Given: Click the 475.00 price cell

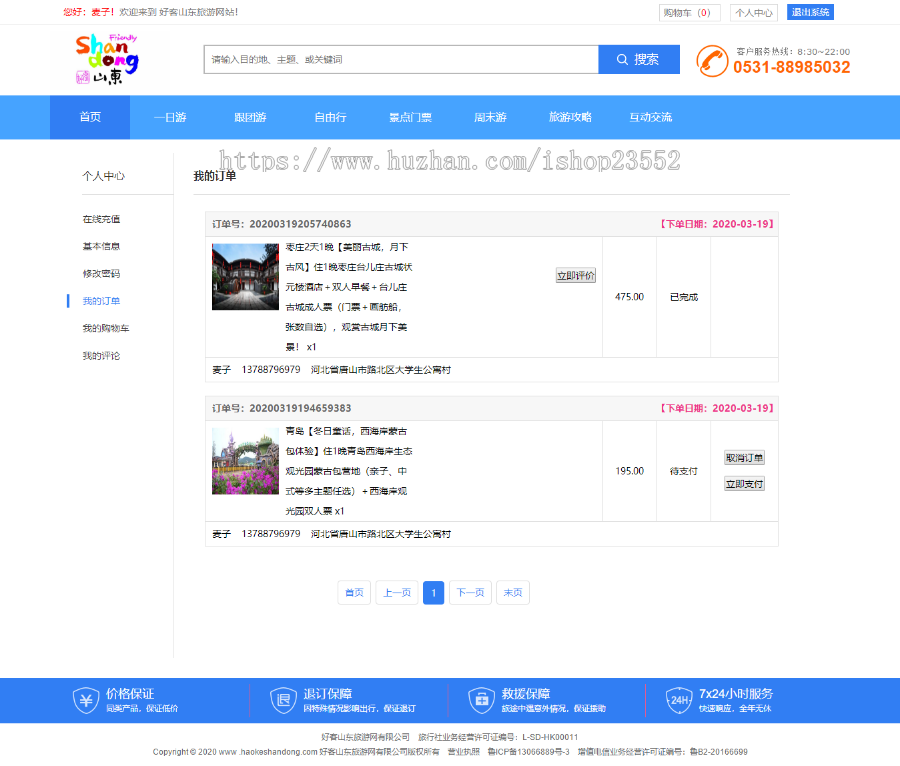Looking at the screenshot, I should click(x=630, y=297).
